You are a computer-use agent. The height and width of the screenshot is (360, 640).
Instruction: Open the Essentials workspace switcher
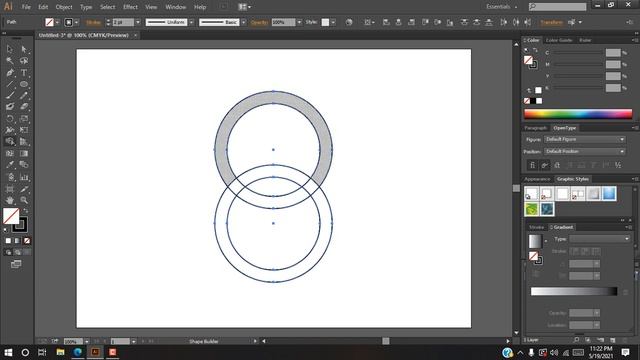click(x=501, y=7)
